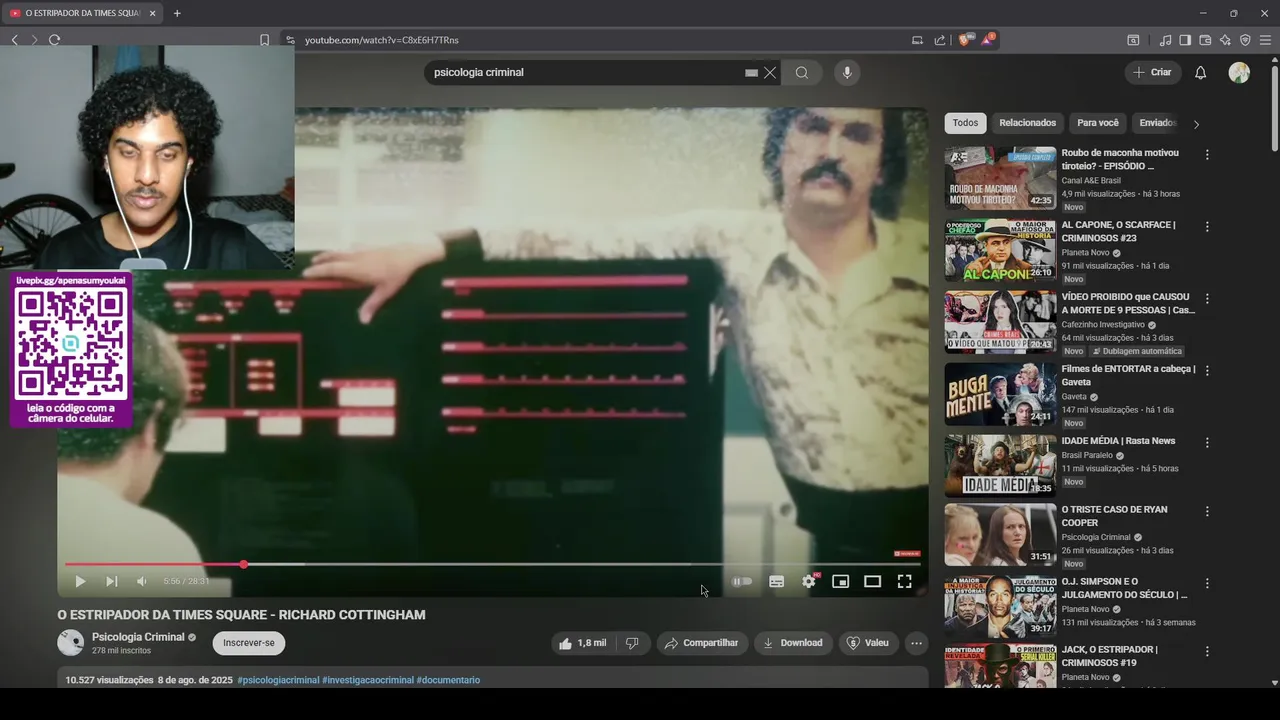
Task: Go back to the previous page
Action: (14, 40)
